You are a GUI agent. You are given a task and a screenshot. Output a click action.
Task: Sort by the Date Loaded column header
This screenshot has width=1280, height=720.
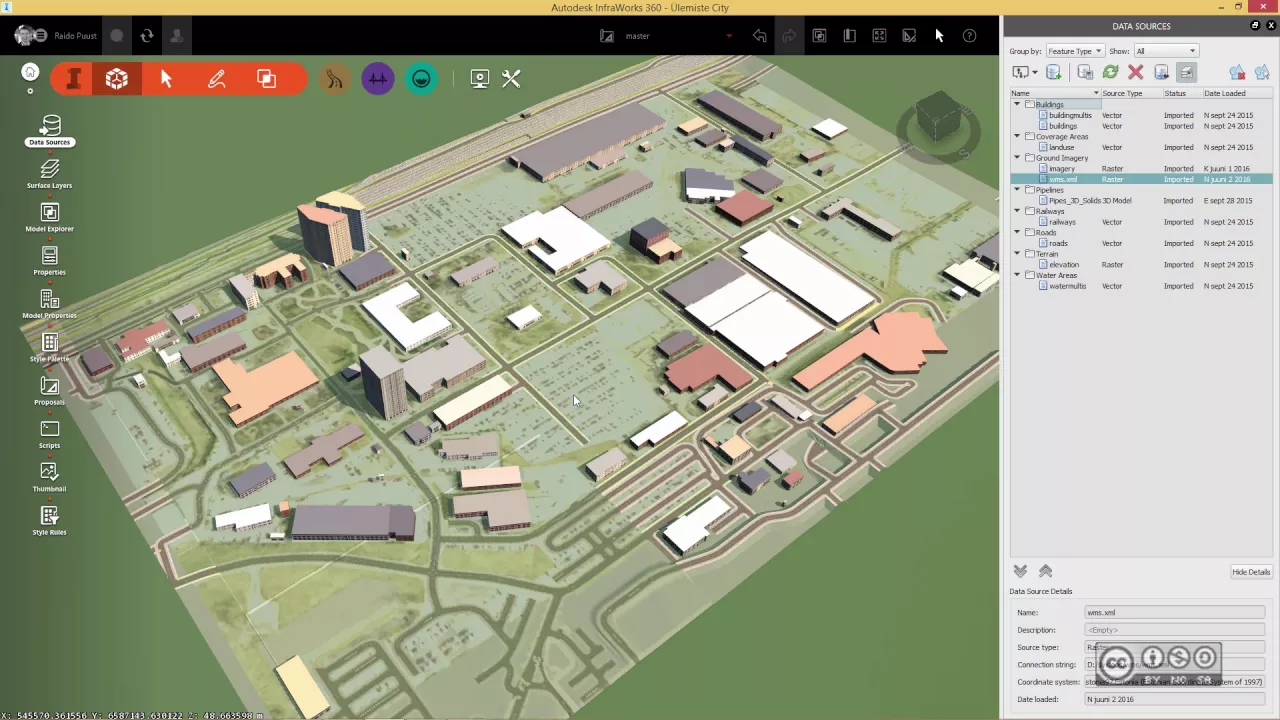pos(1237,93)
